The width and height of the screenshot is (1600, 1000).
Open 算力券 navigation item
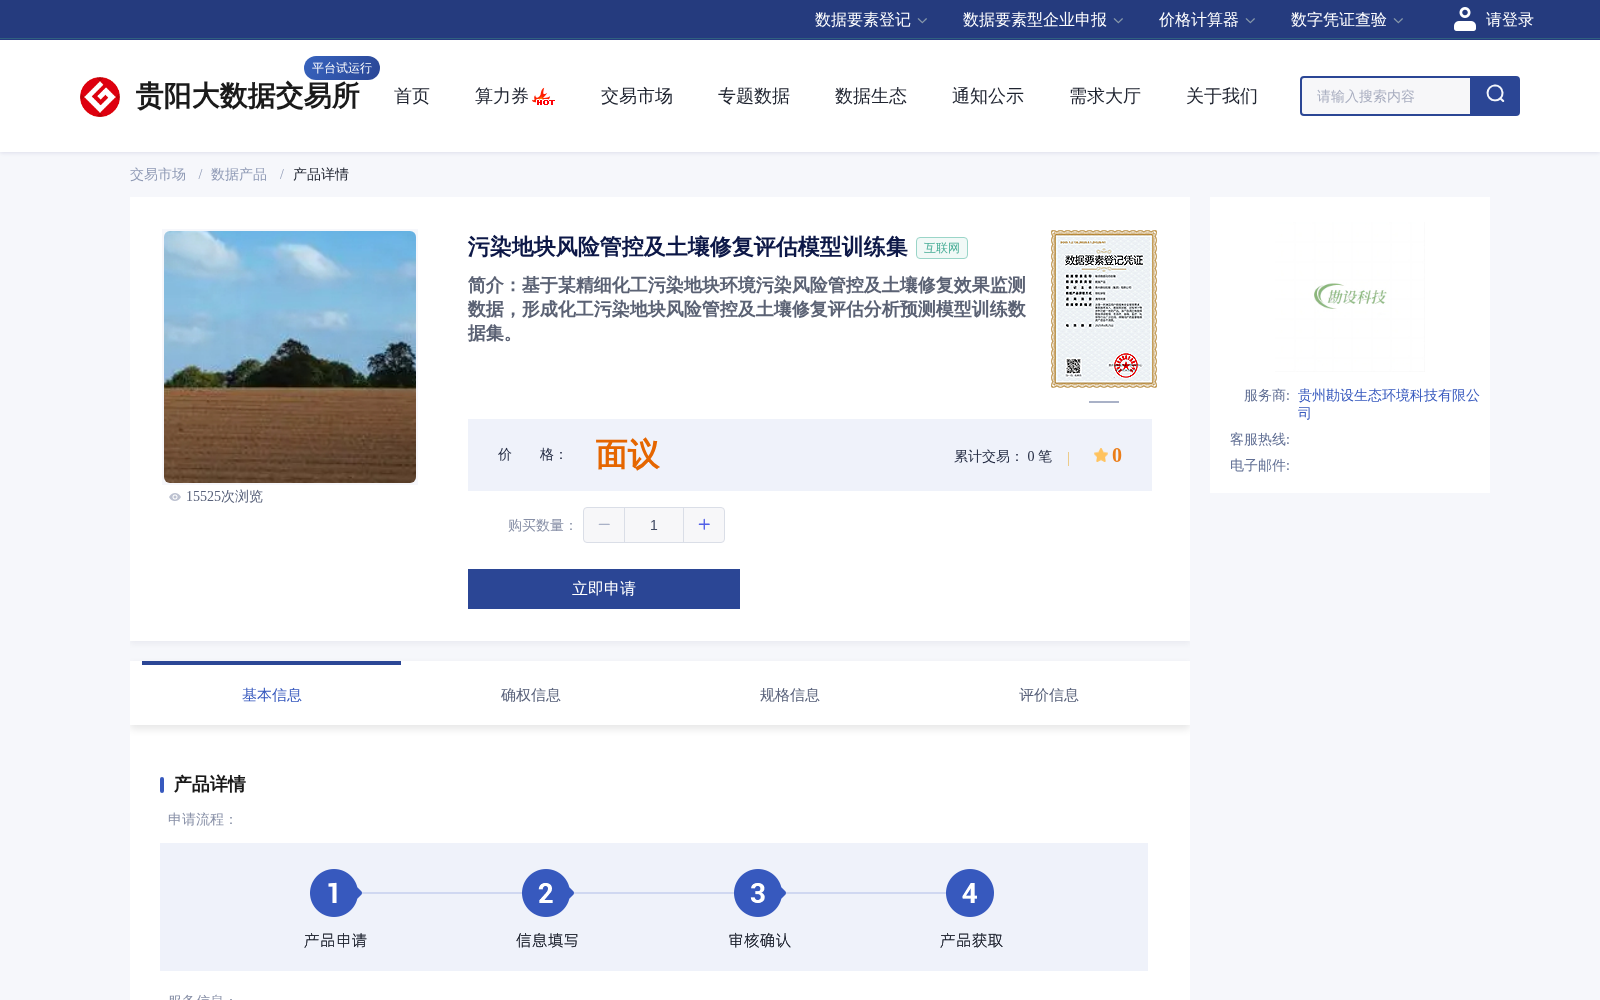tap(502, 96)
